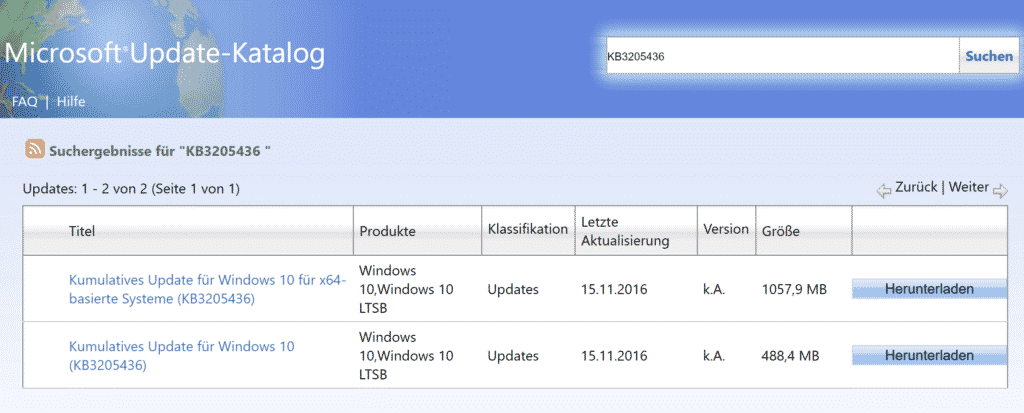The height and width of the screenshot is (413, 1024).
Task: Select the 488,4 MB size cell
Action: pyautogui.click(x=790, y=356)
